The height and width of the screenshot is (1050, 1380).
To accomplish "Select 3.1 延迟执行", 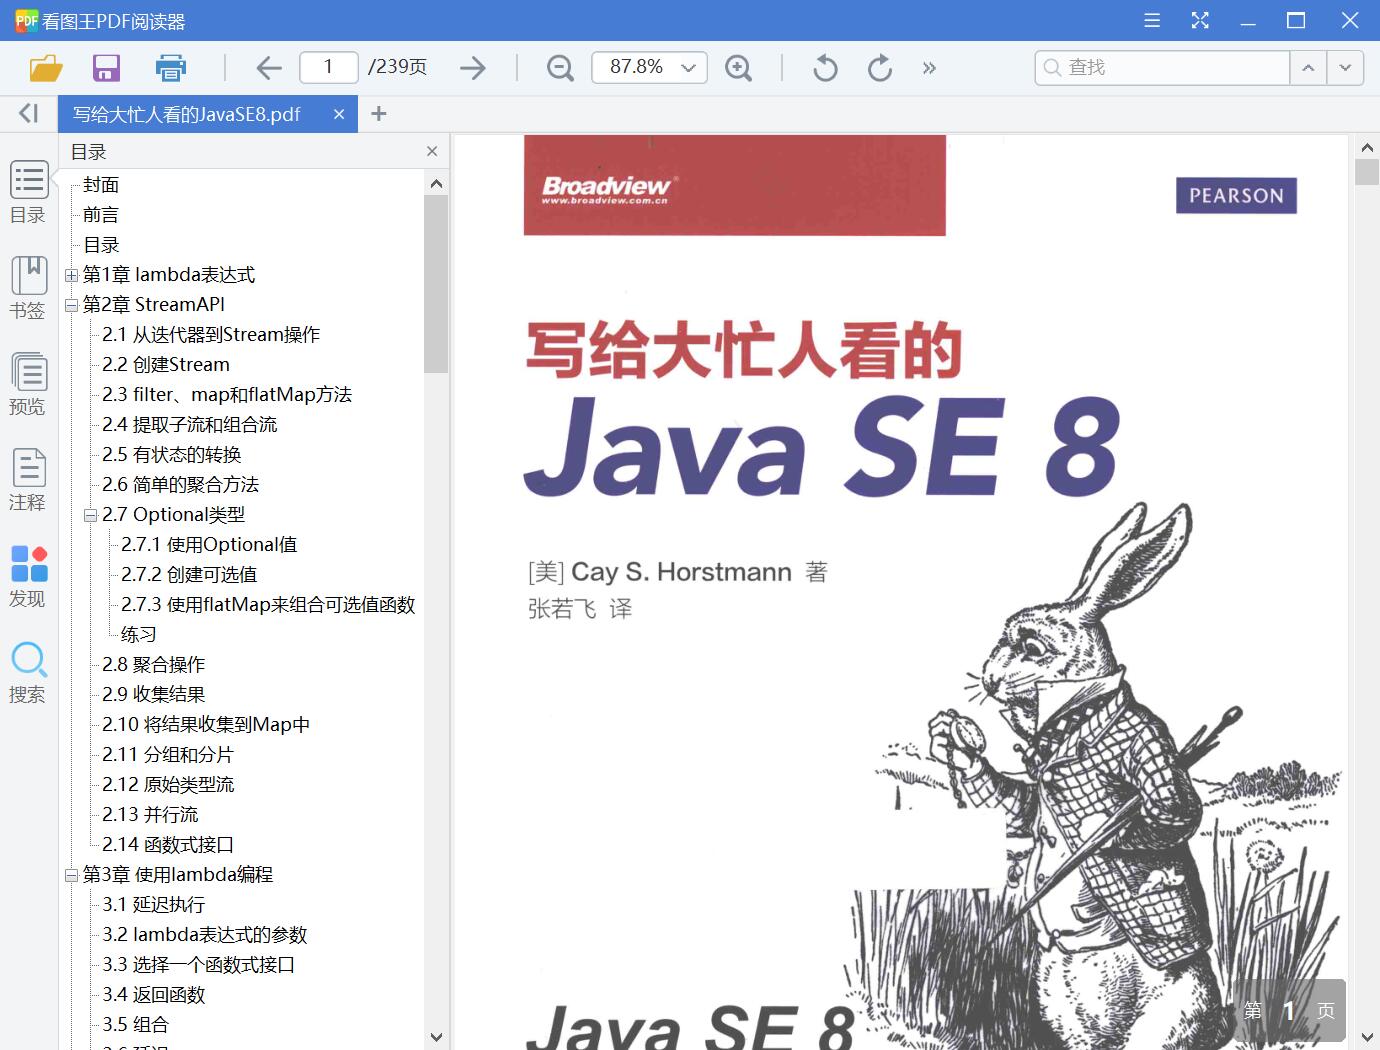I will click(153, 905).
